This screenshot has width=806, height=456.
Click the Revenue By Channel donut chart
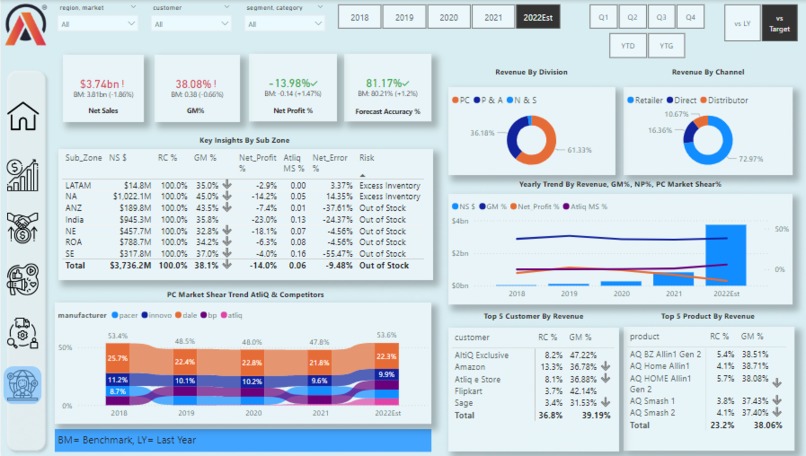[708, 140]
